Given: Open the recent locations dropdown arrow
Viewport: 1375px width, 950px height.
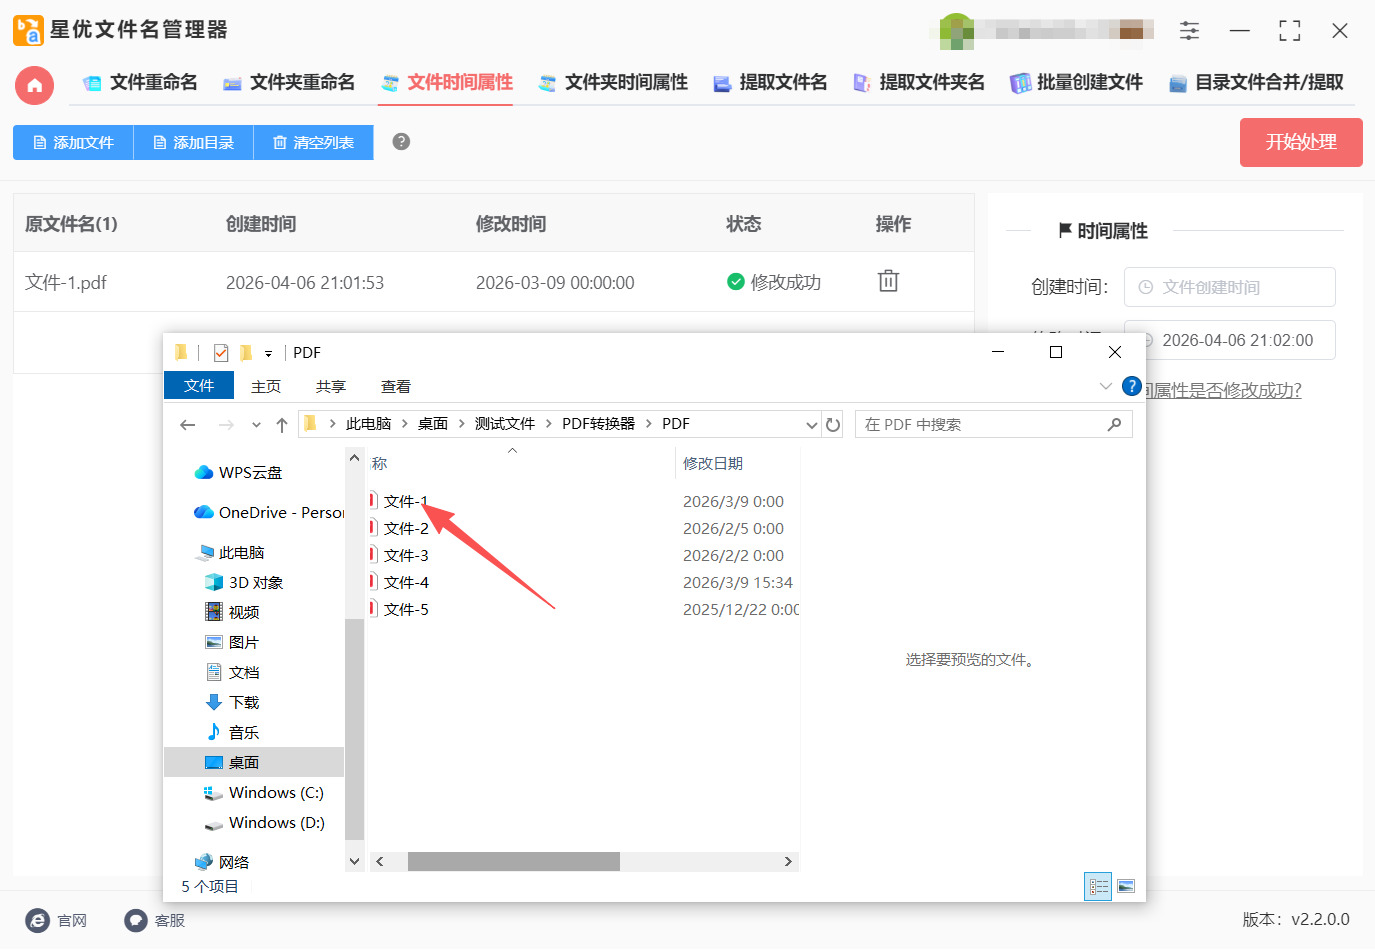Looking at the screenshot, I should [x=256, y=425].
